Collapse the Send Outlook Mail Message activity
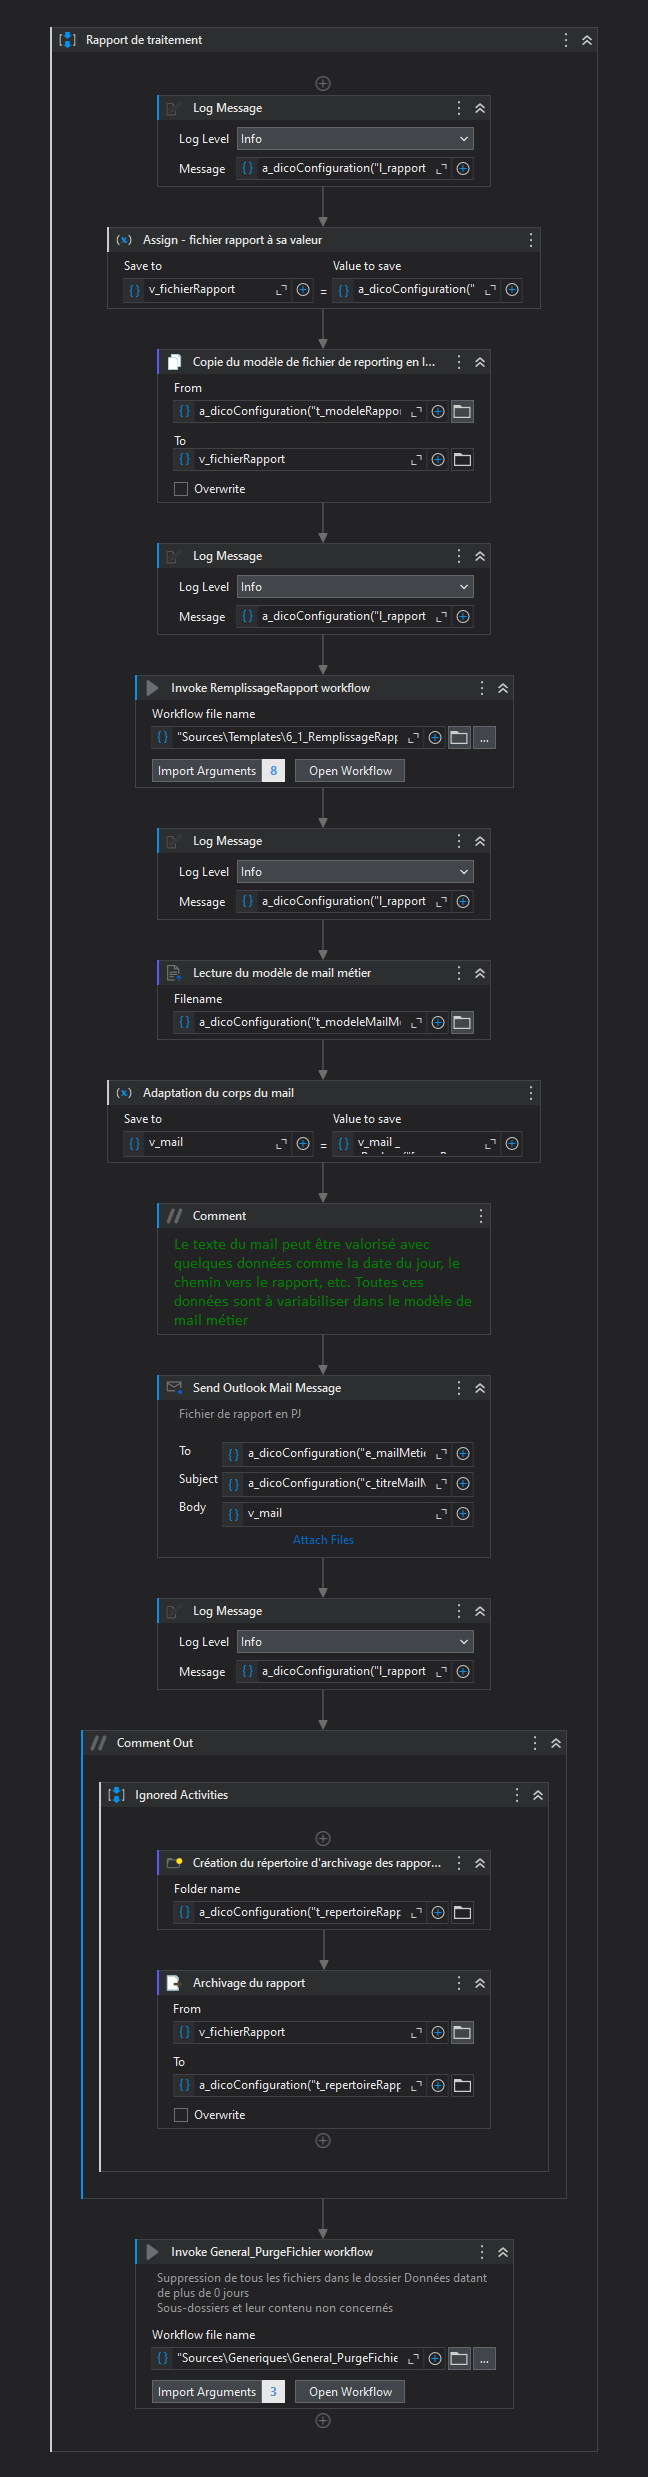This screenshot has width=648, height=2477. 480,1388
